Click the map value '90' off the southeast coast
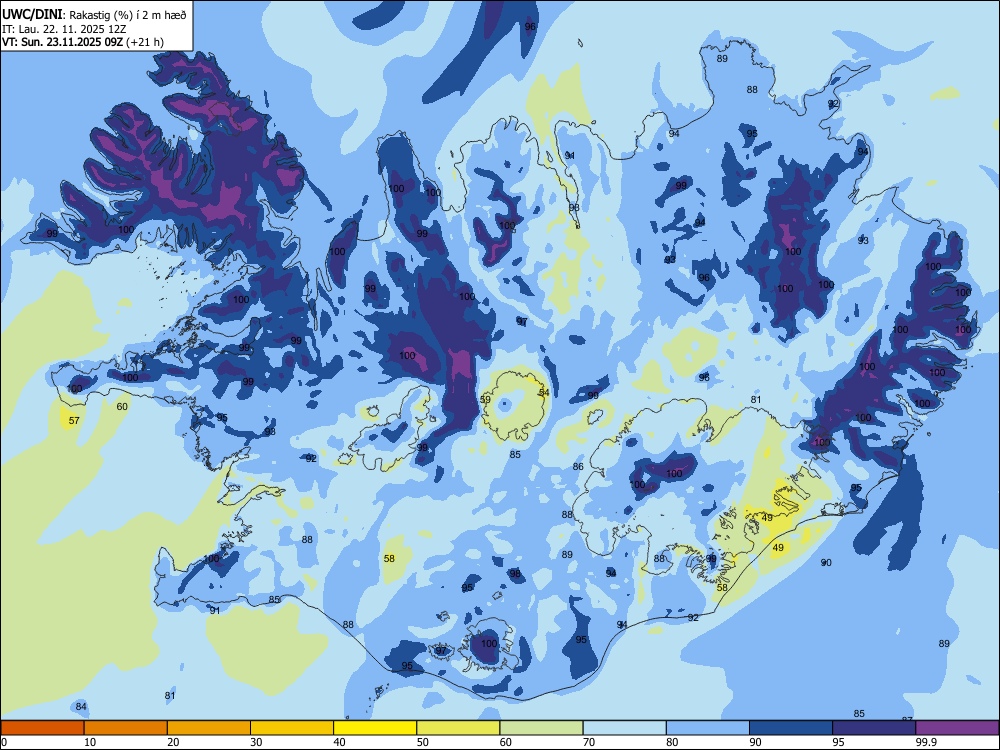Viewport: 1000px width, 750px height. 826,562
